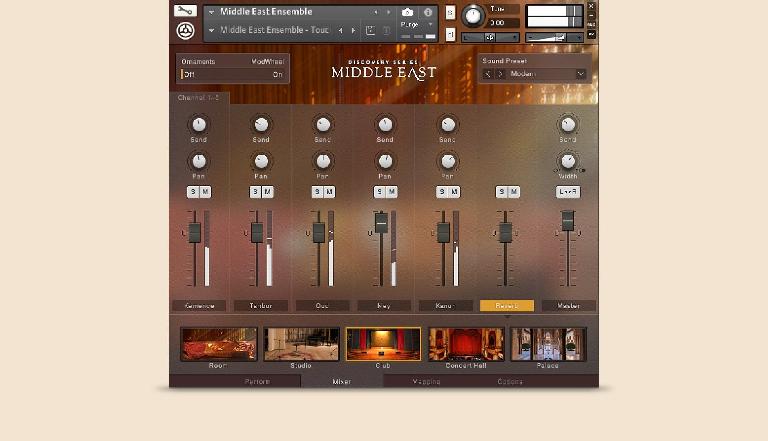
Task: Click the Kemence channel Pan knob
Action: [198, 161]
